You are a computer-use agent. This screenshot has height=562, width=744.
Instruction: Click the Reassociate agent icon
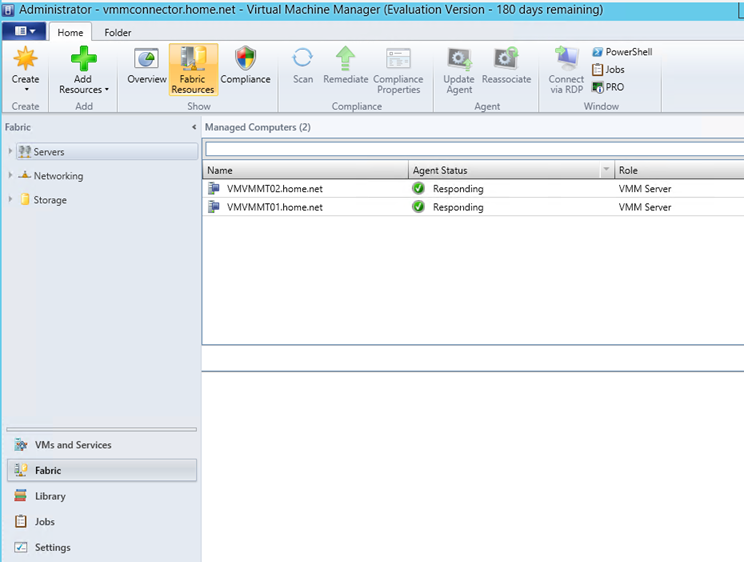(x=506, y=58)
